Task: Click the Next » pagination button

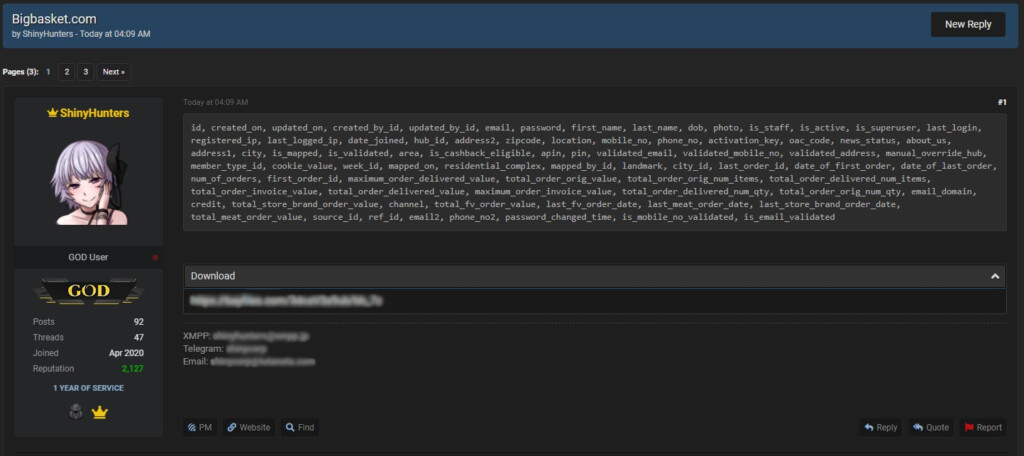Action: click(114, 72)
